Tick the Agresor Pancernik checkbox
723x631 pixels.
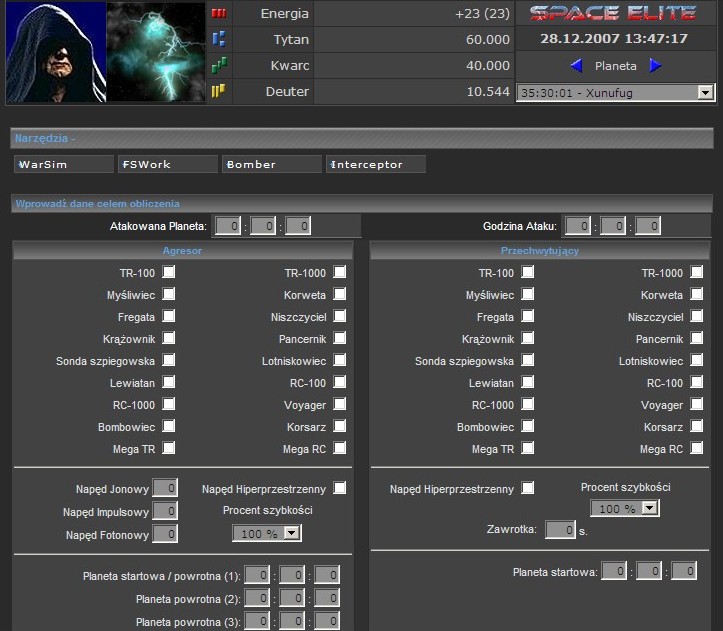340,338
